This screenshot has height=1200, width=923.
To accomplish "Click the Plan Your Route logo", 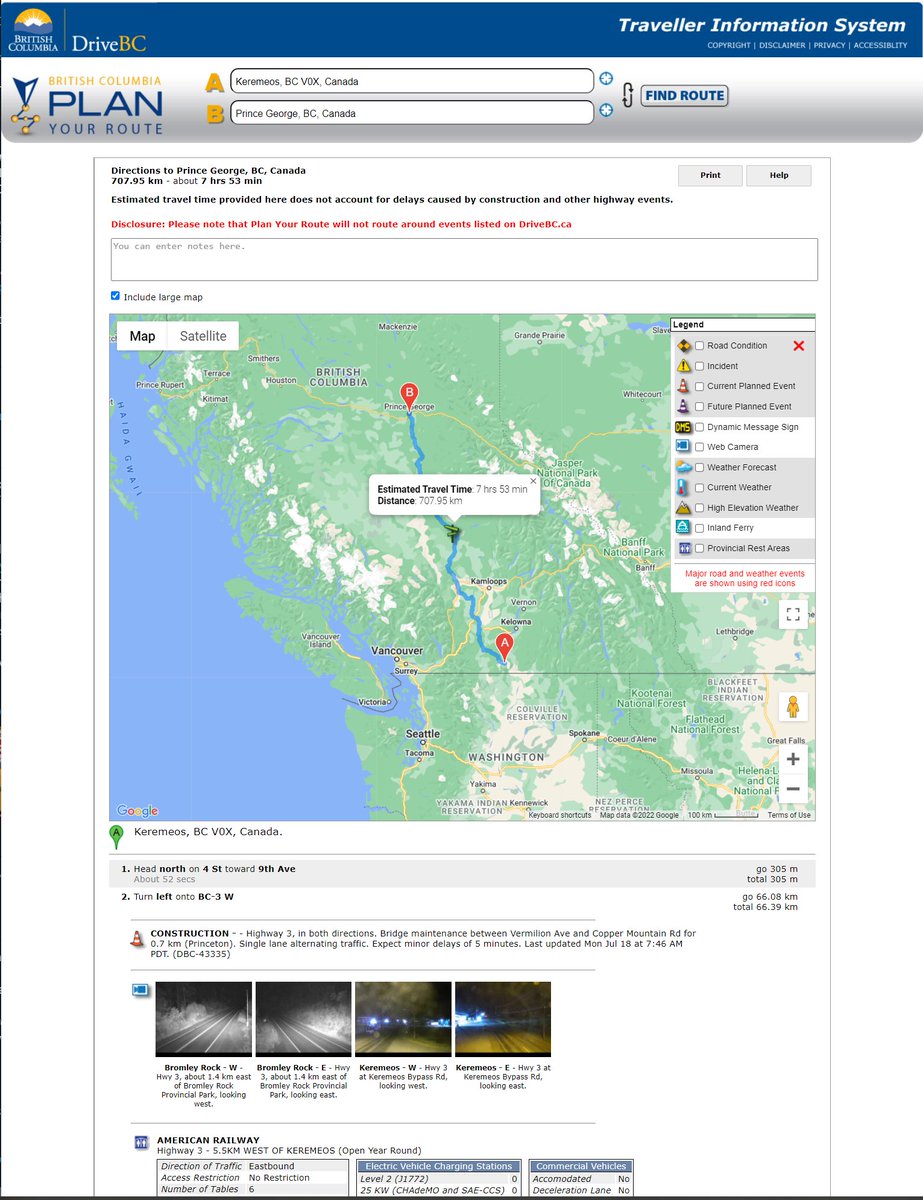I will [87, 103].
